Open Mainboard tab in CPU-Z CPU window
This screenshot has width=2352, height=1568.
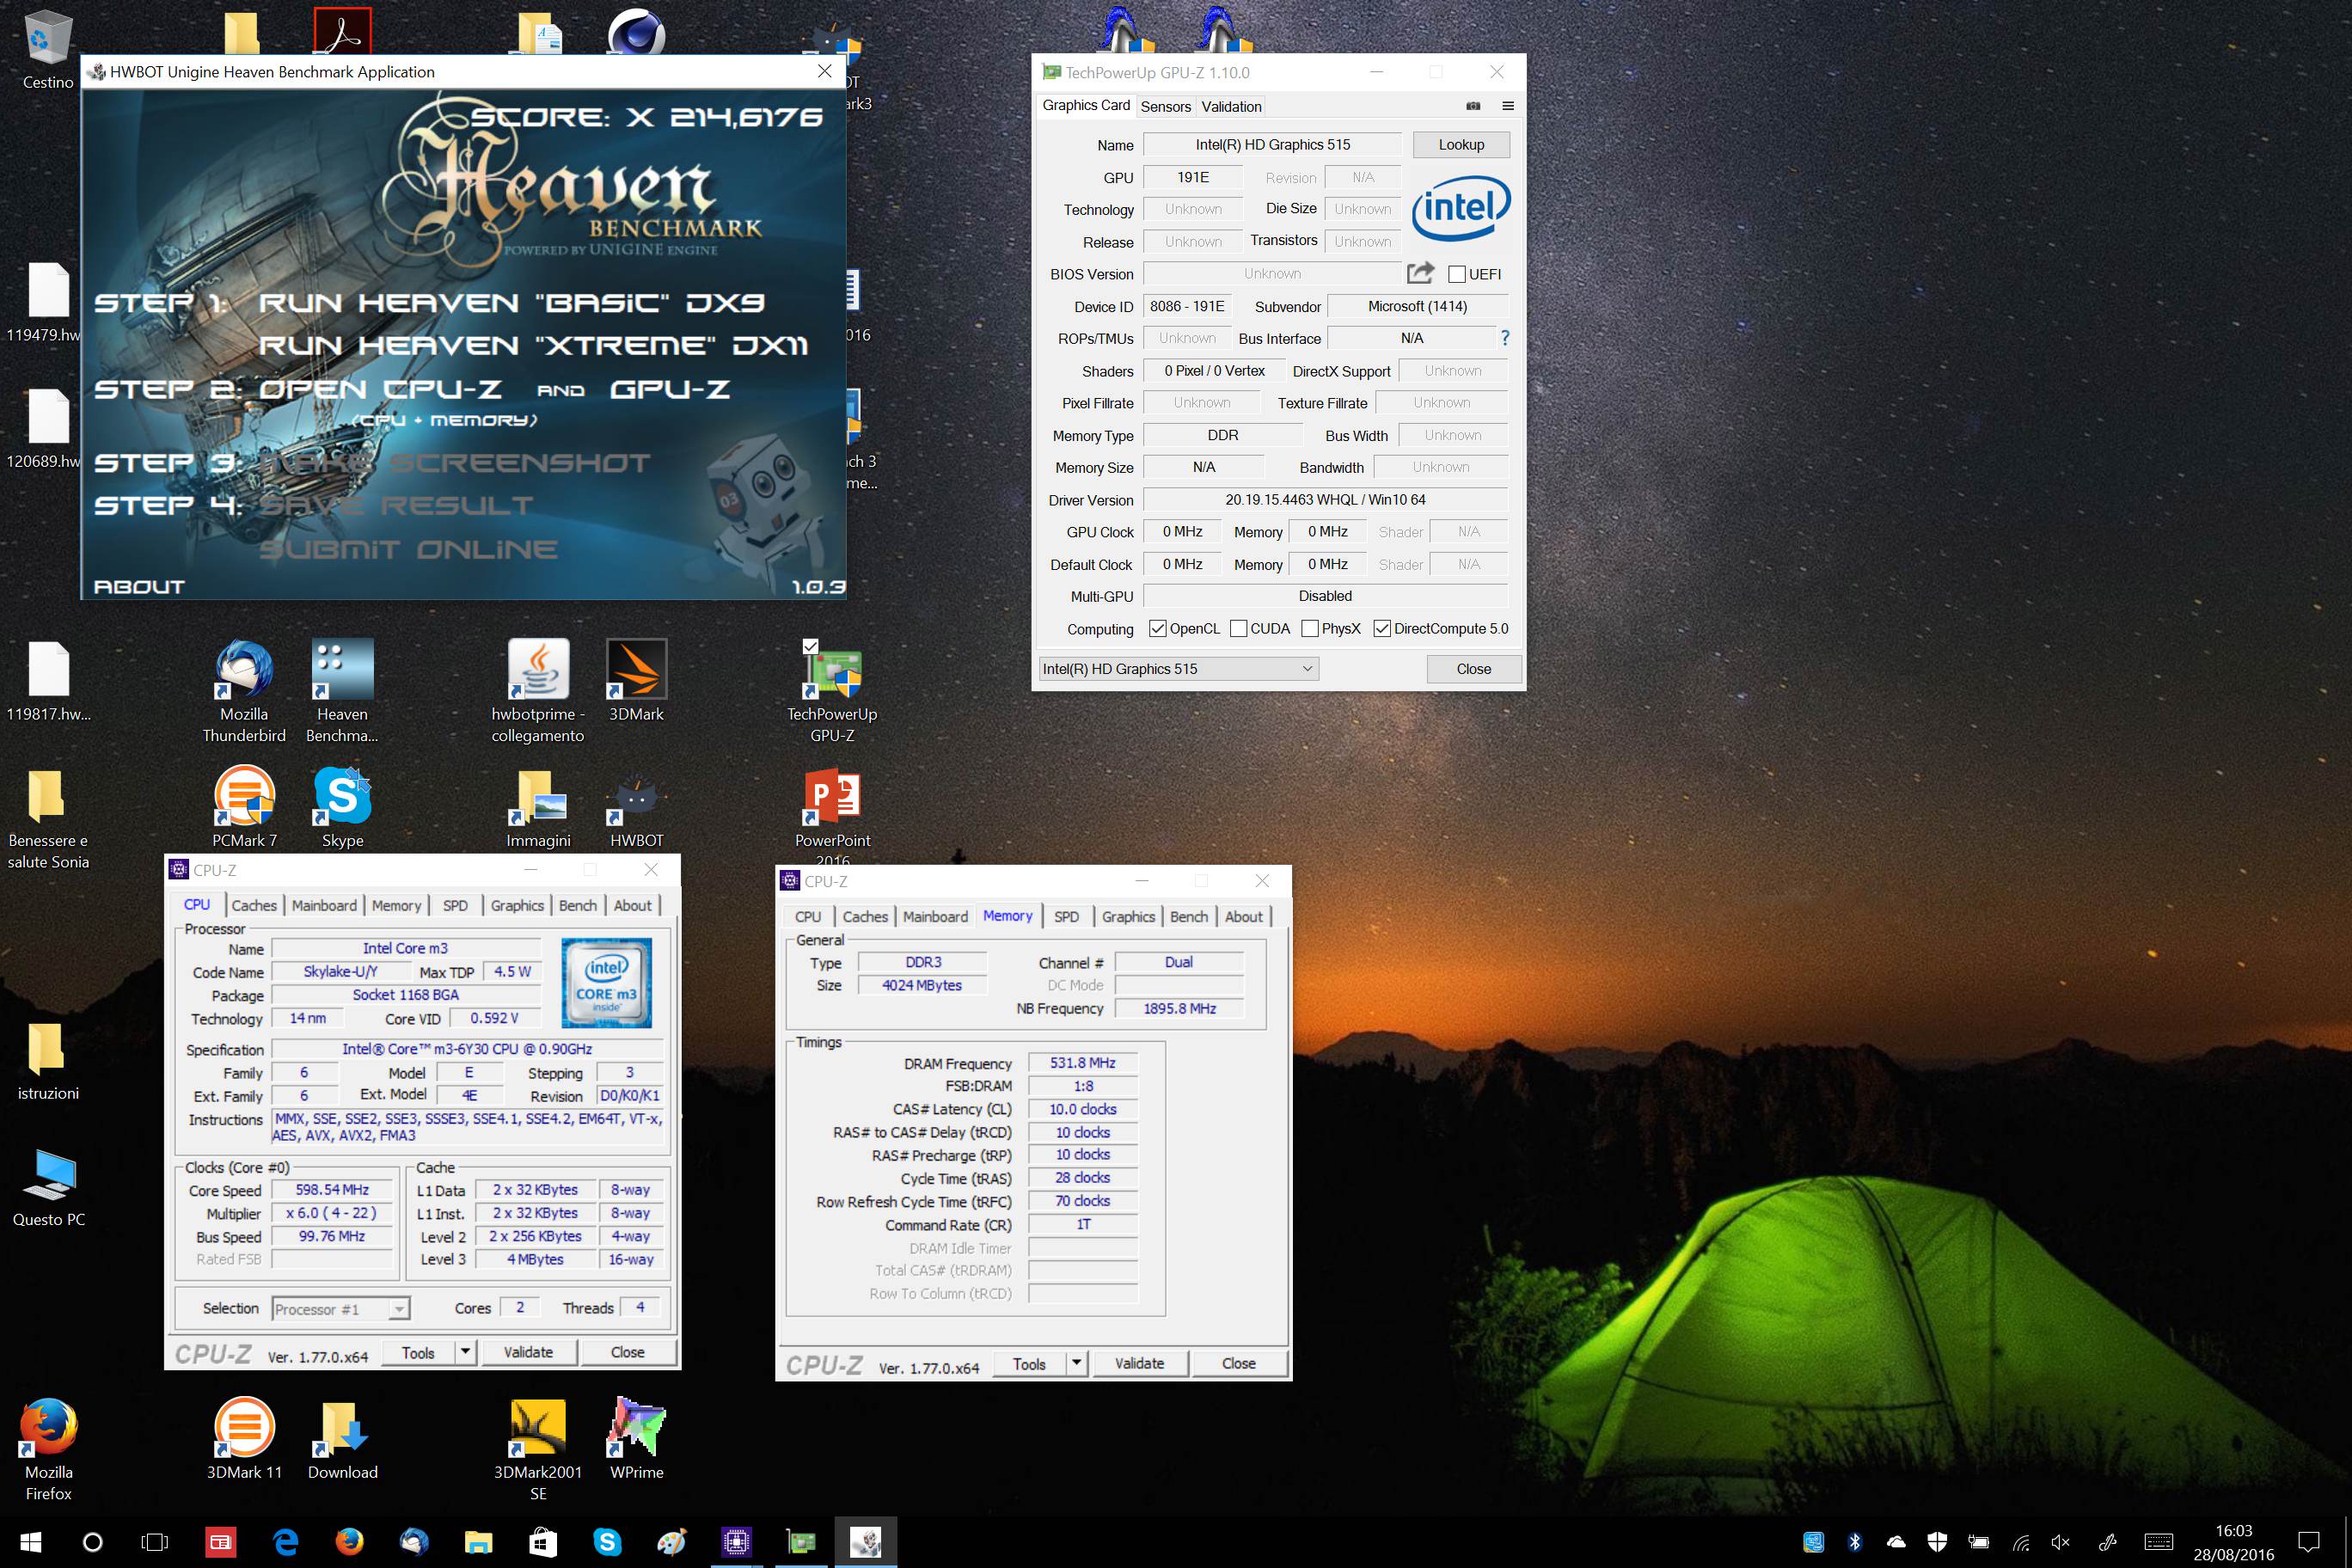[x=324, y=905]
